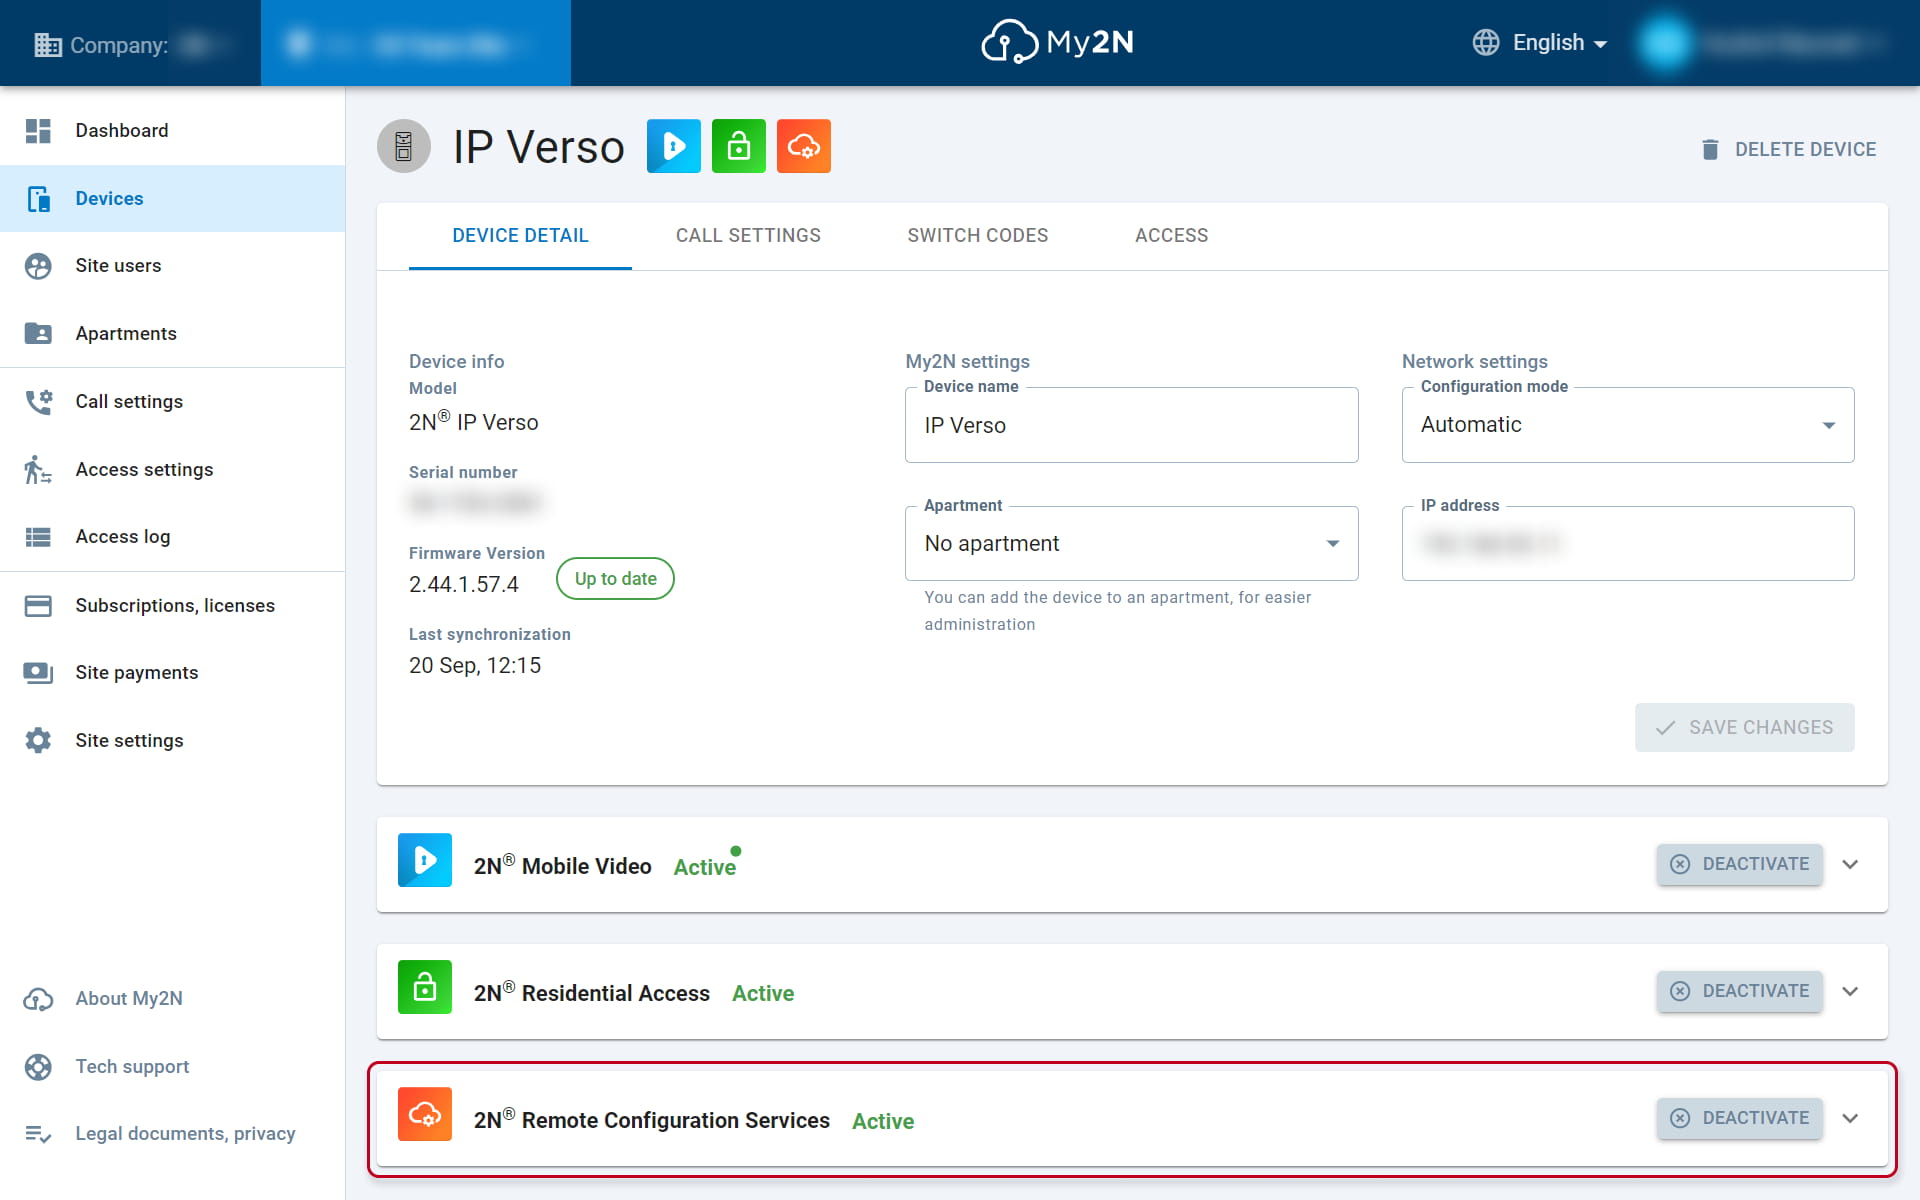Click the IP address input field
Viewport: 1920px width, 1200px height.
(x=1628, y=543)
